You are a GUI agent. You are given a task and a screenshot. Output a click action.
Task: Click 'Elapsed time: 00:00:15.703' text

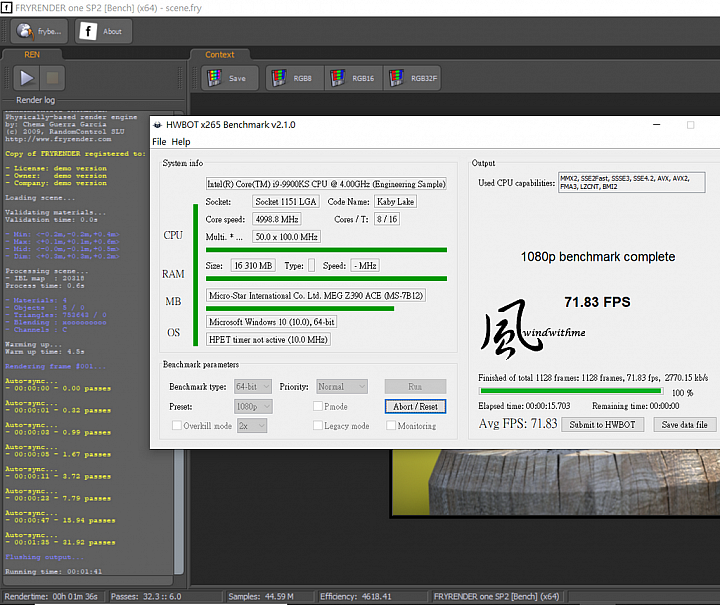click(524, 406)
